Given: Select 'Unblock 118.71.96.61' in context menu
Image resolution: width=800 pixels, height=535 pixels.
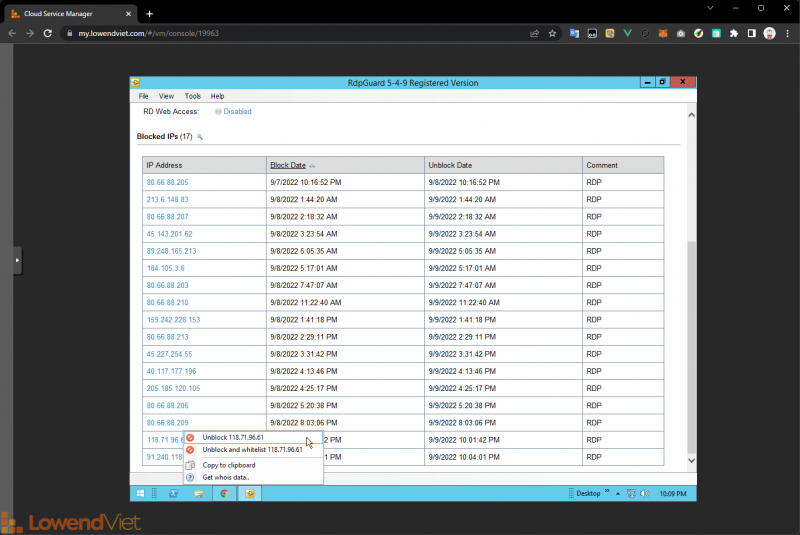Looking at the screenshot, I should click(x=253, y=438).
